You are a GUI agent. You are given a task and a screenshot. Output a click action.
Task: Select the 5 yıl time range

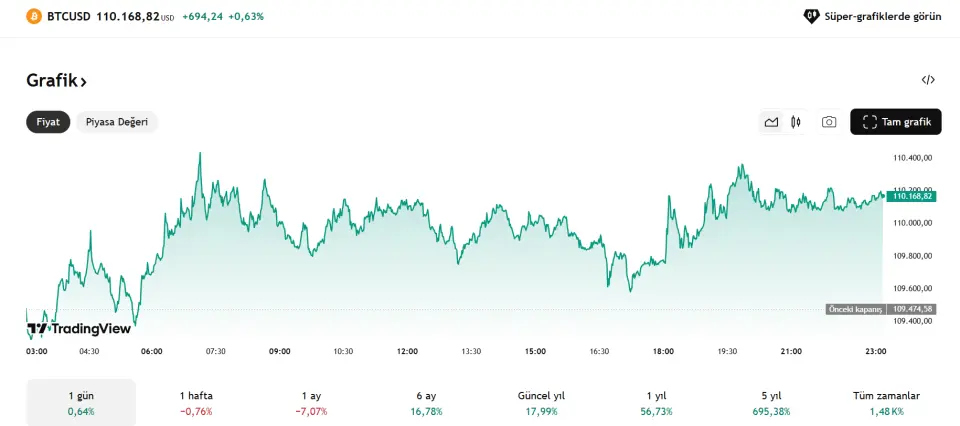coord(771,403)
